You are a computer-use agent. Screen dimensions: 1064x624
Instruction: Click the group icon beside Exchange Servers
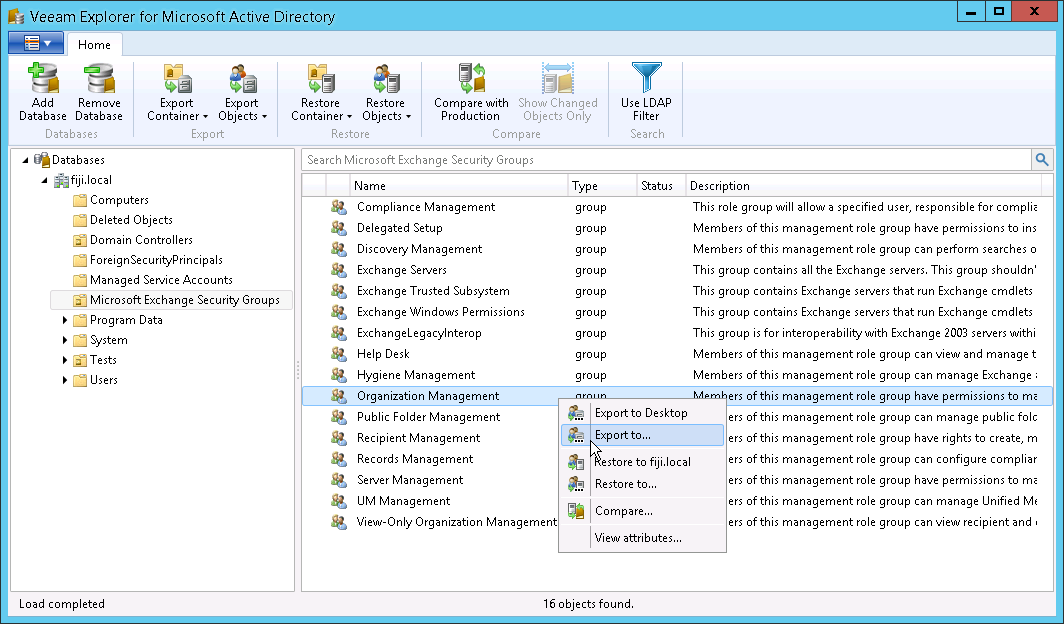[339, 270]
